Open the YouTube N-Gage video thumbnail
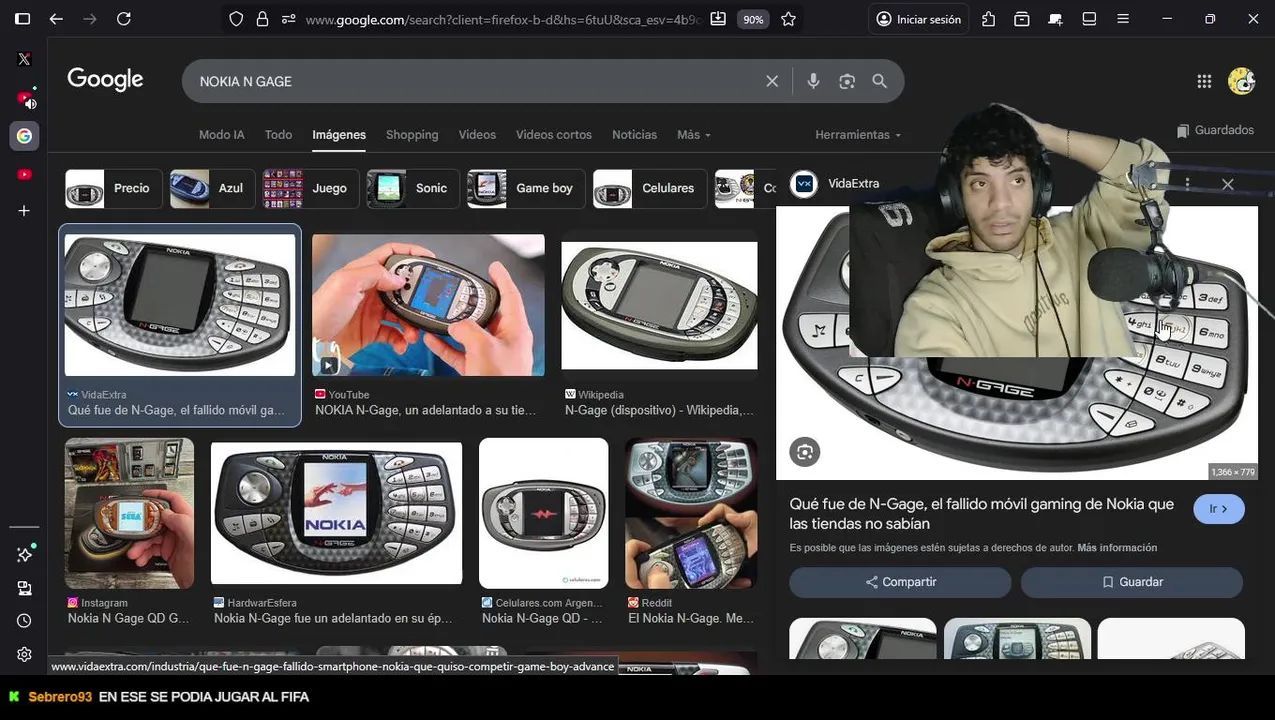Image resolution: width=1275 pixels, height=720 pixels. point(428,305)
